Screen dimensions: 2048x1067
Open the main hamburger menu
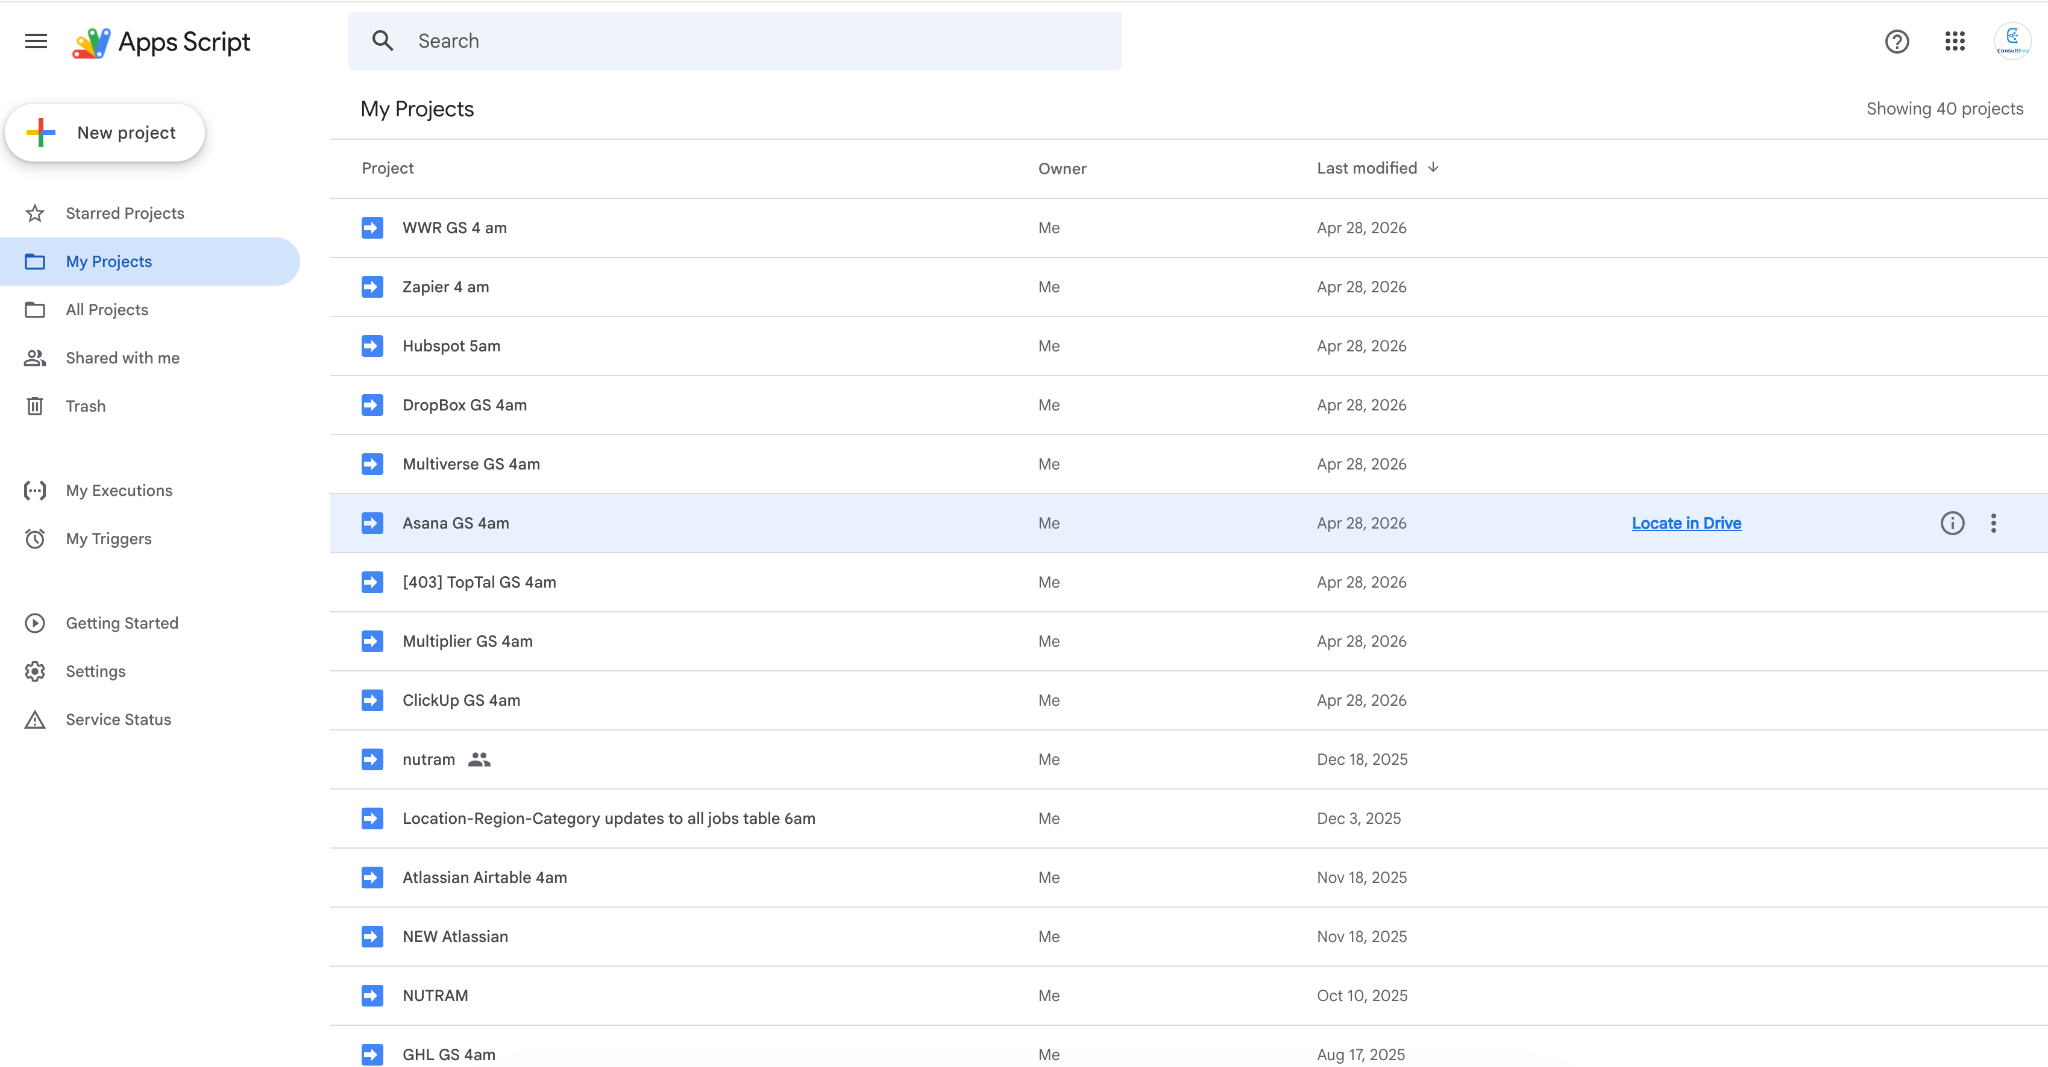(36, 41)
